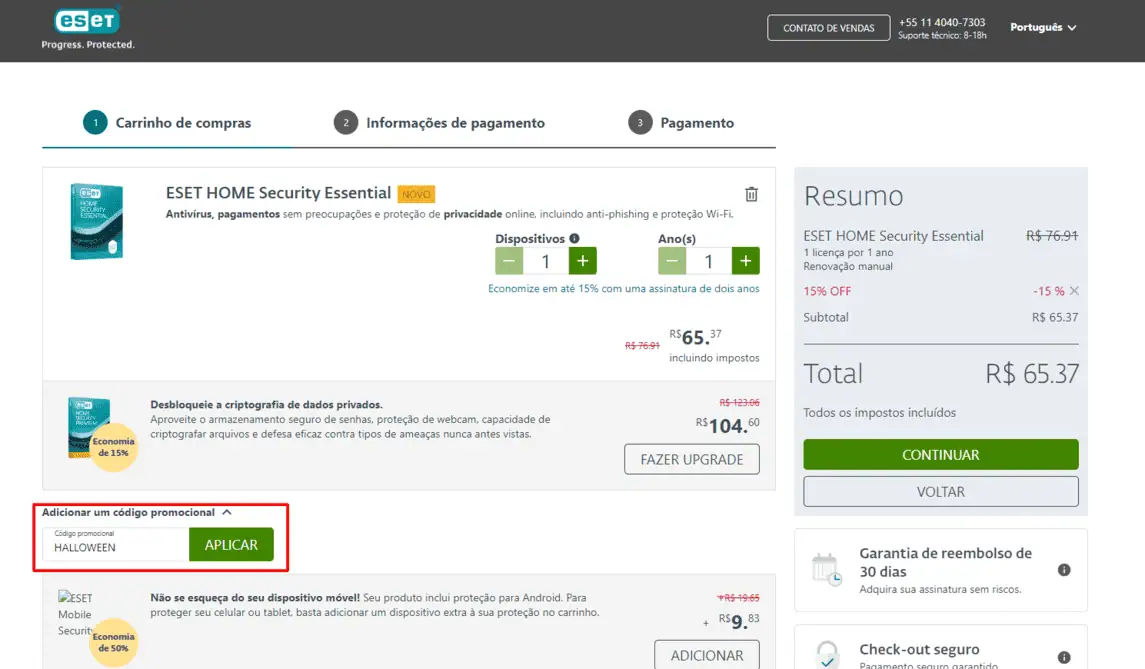The width and height of the screenshot is (1145, 669).
Task: Click the green CONTINUAR button
Action: [x=941, y=454]
